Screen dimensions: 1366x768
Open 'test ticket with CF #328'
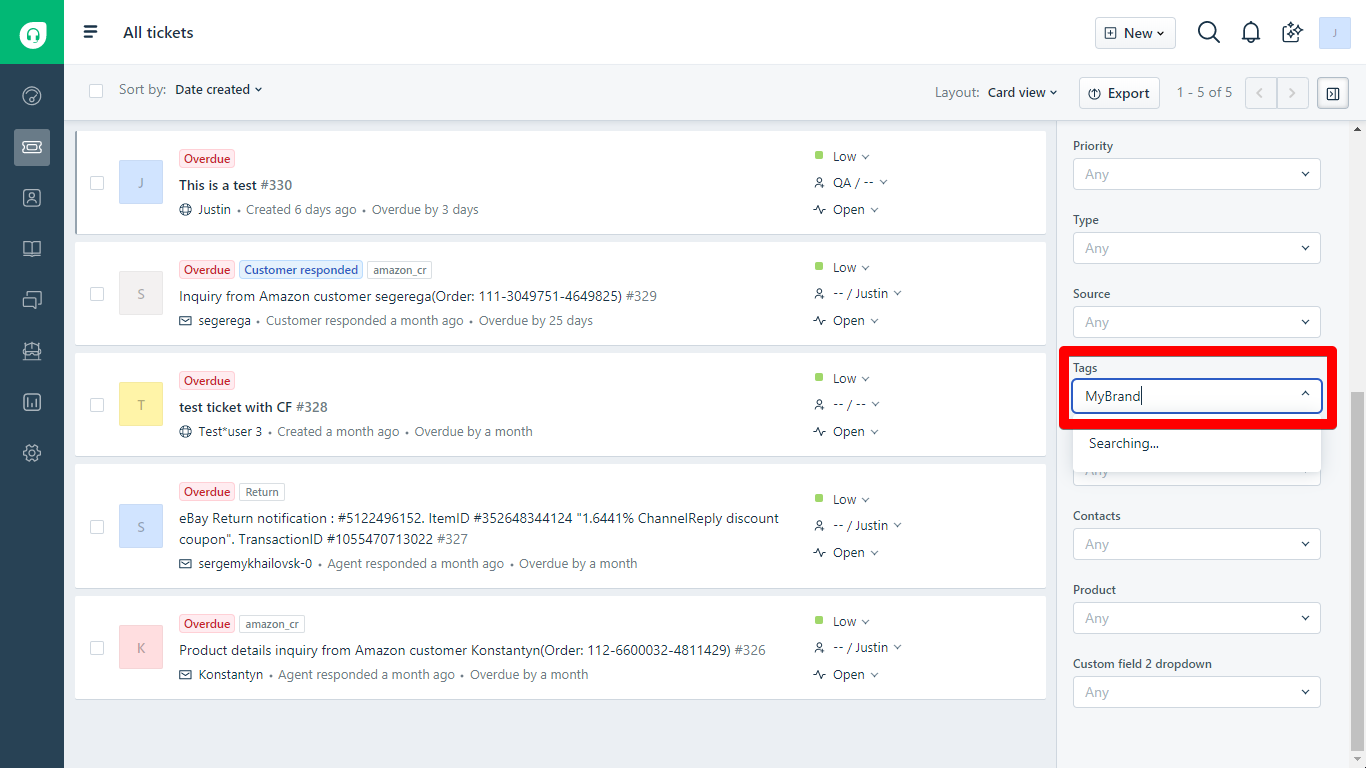253,407
